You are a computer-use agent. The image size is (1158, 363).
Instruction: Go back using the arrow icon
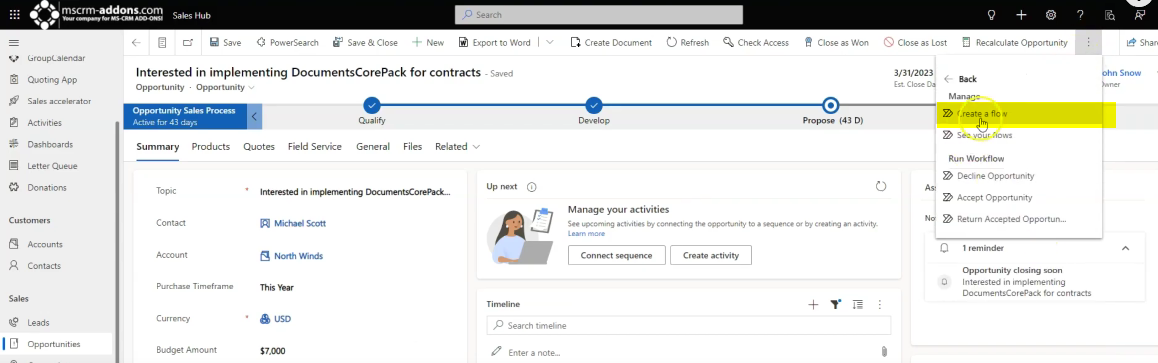click(136, 43)
